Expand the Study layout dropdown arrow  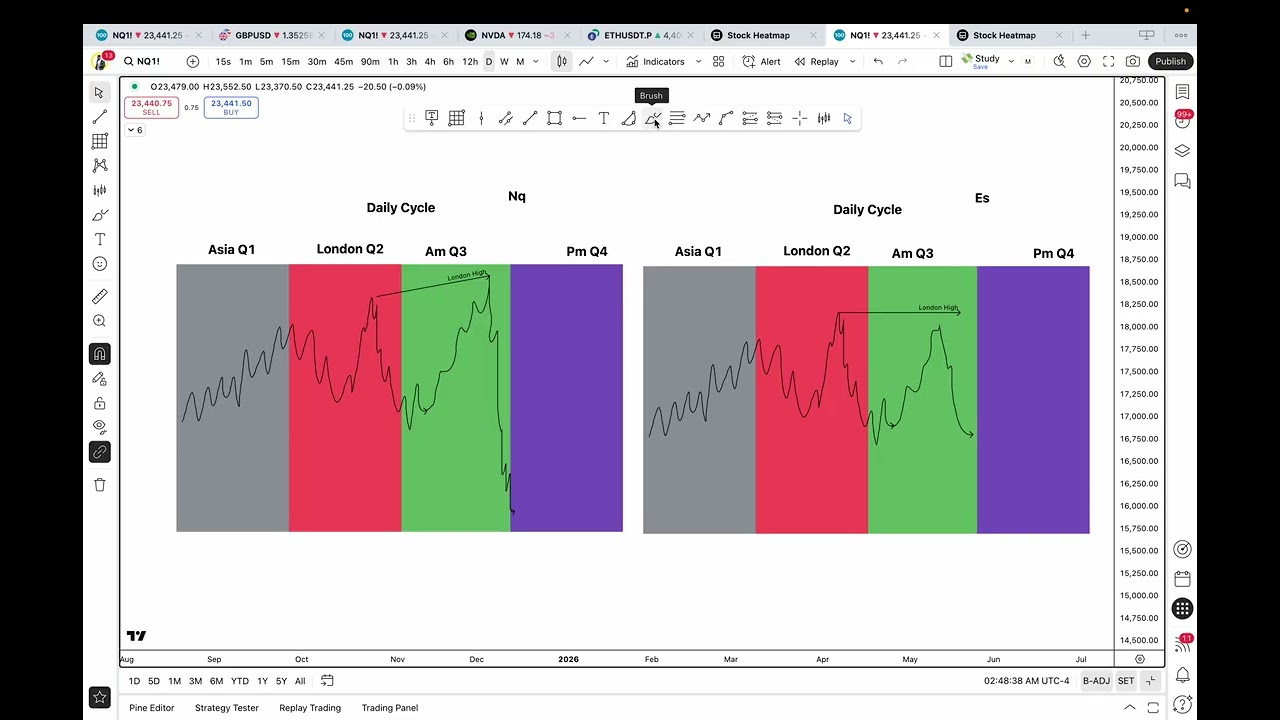[x=1011, y=61]
